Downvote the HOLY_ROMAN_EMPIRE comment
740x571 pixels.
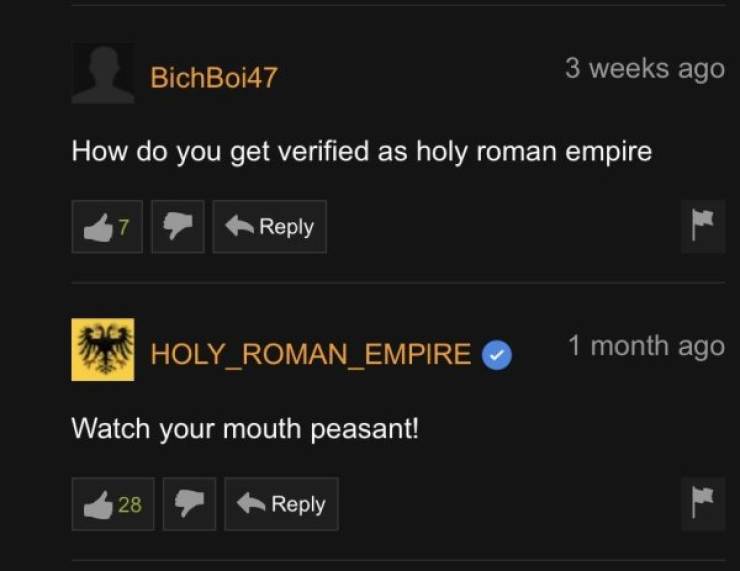click(x=189, y=504)
